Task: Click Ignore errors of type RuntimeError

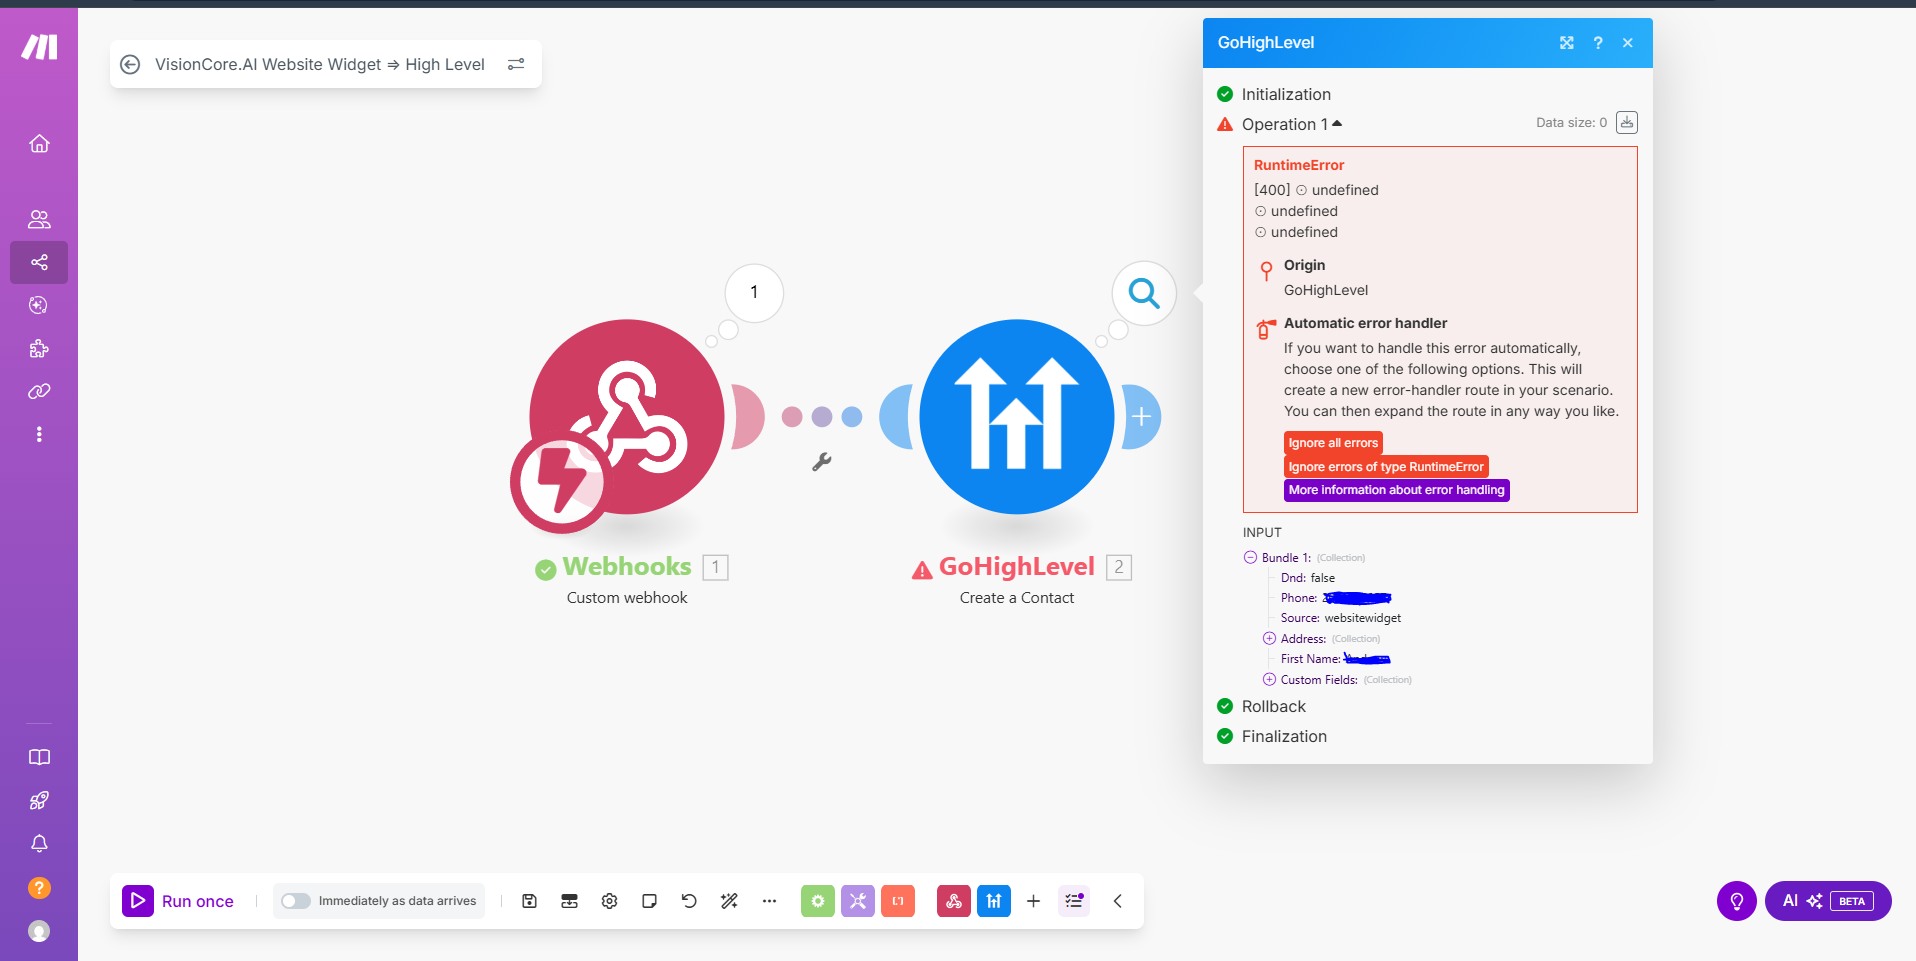Action: coord(1386,467)
